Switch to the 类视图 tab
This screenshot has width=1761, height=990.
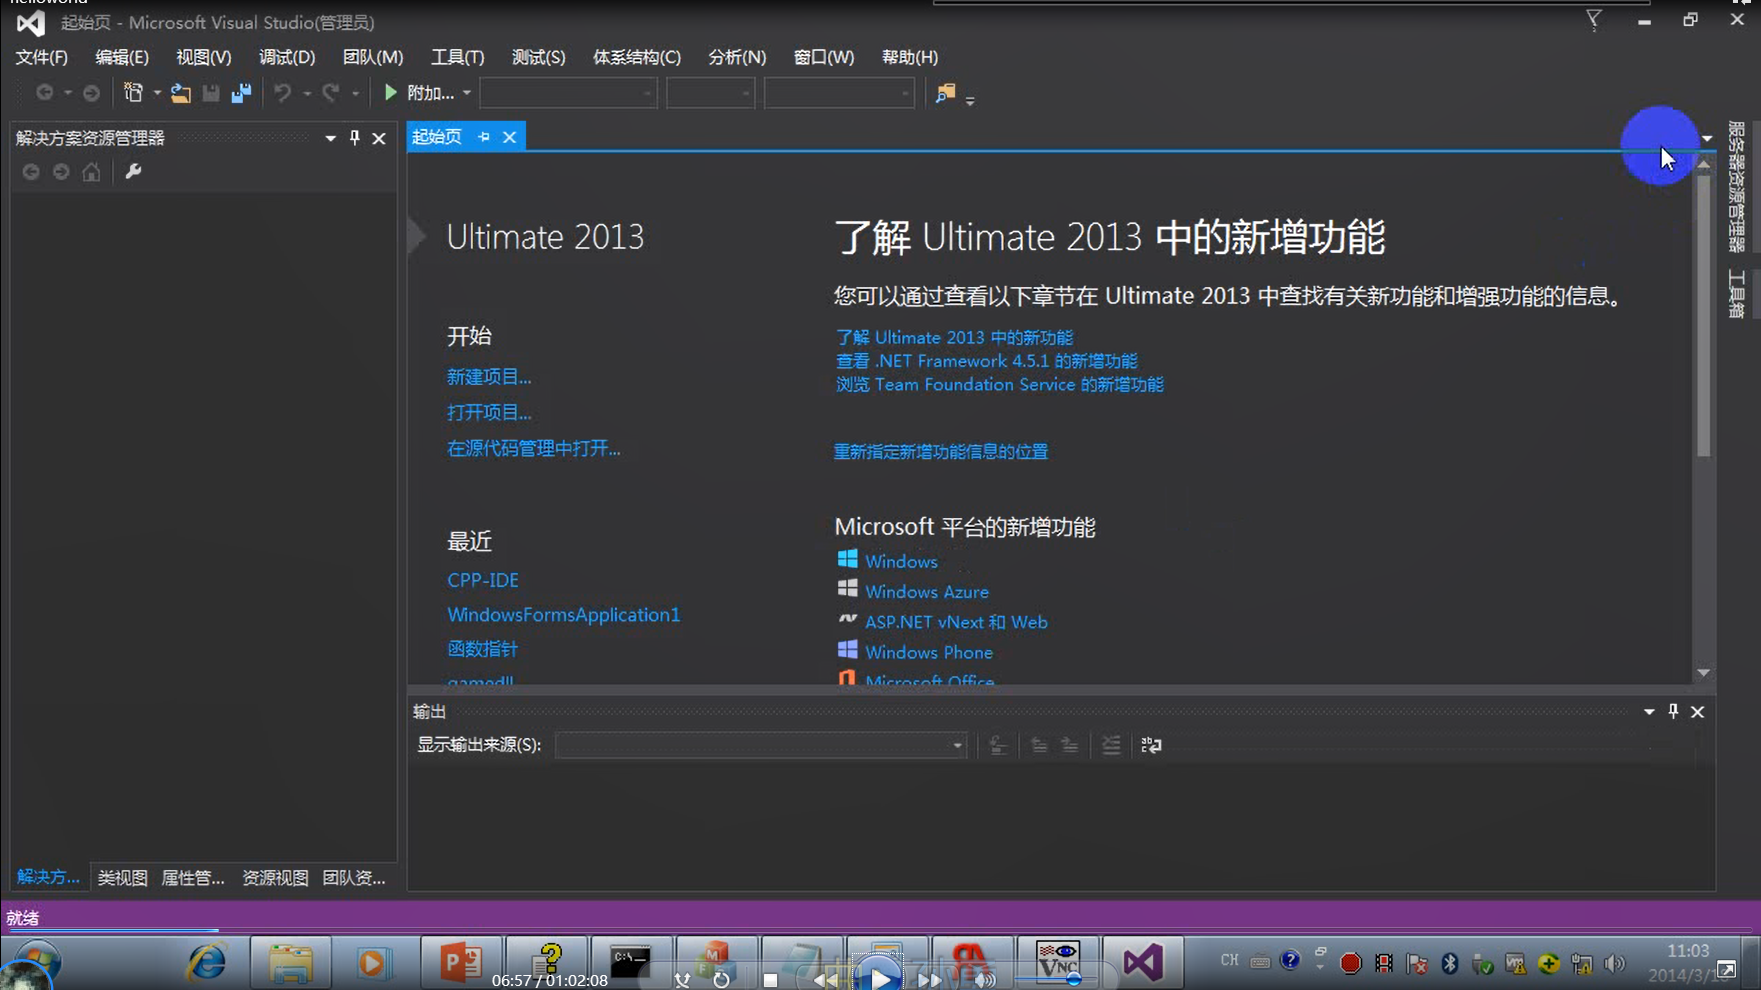(122, 877)
